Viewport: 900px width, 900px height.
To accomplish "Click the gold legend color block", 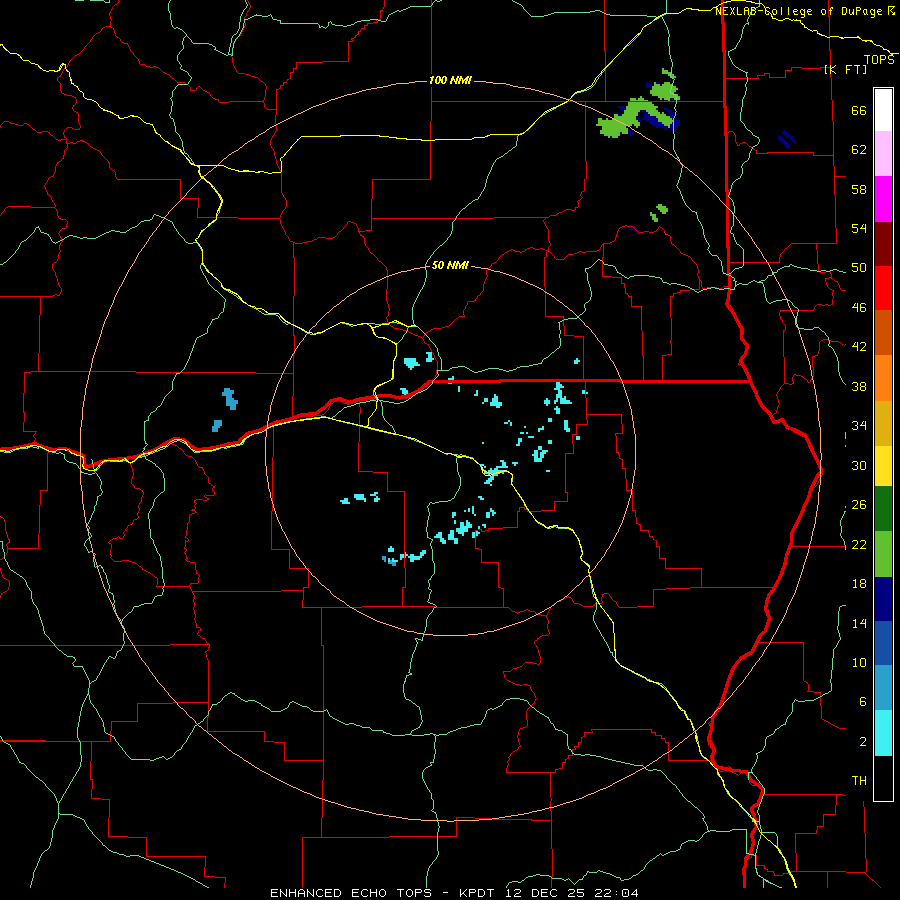I will [883, 423].
